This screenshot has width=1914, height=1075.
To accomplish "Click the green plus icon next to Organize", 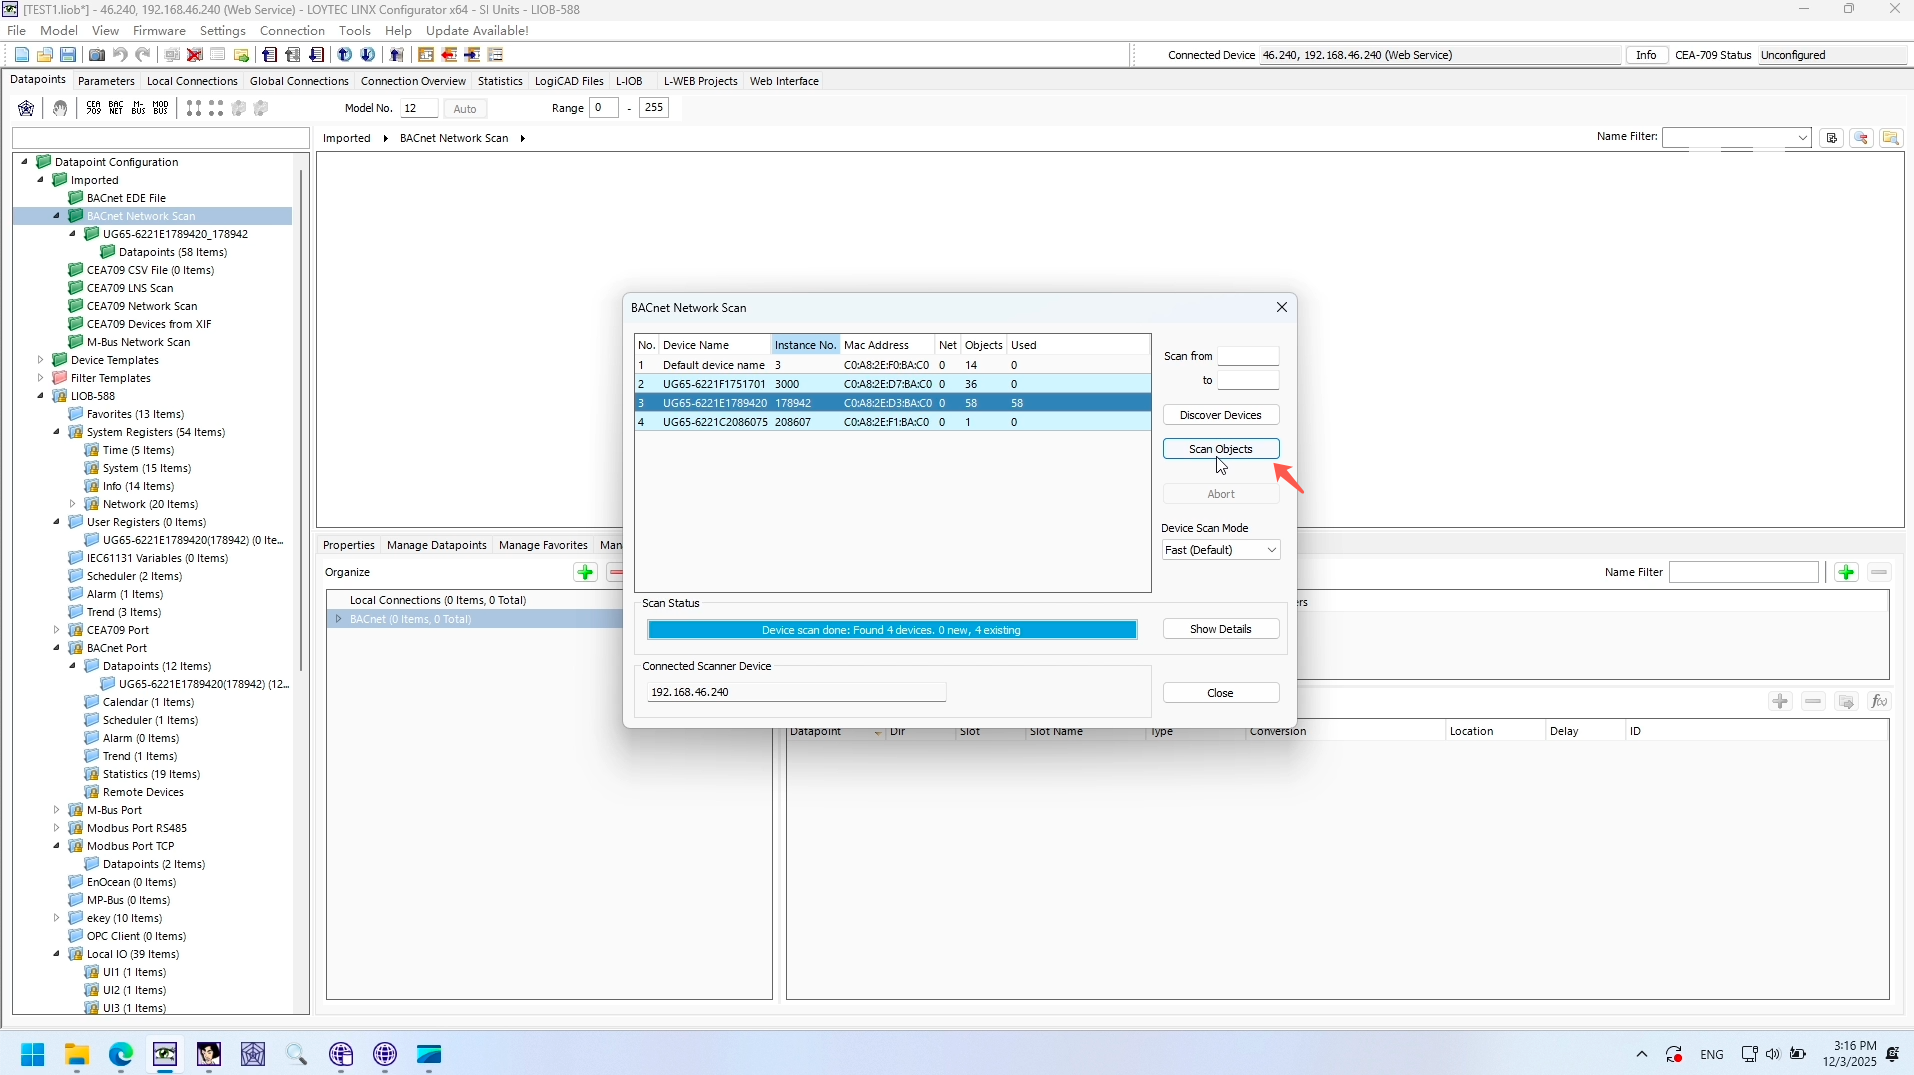I will point(585,572).
